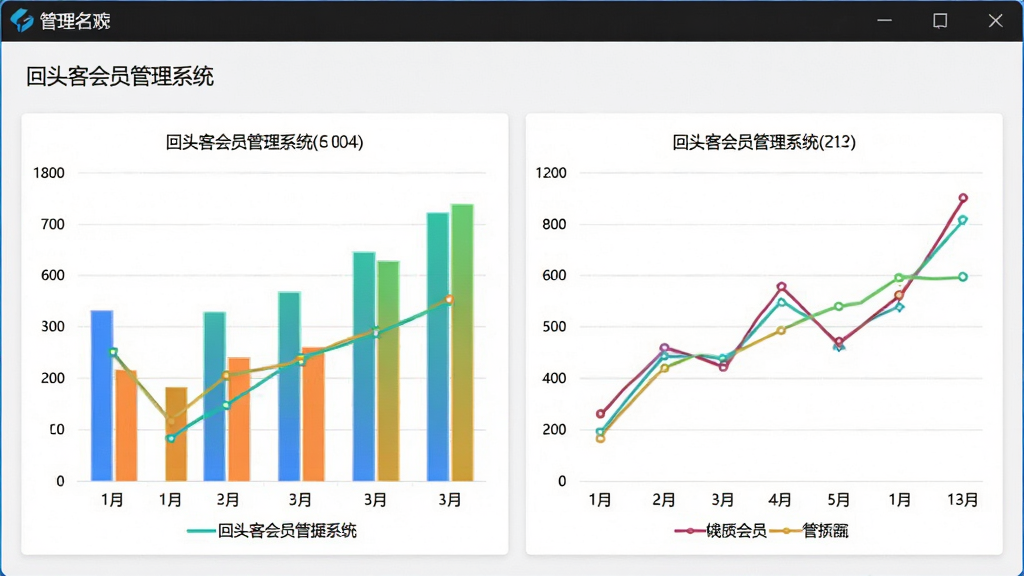Click the red line's highest point above 13月
1024x576 pixels.
tap(963, 198)
